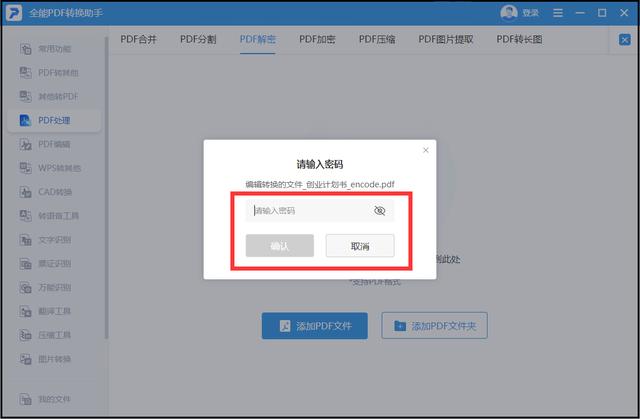
Task: Select the PDF解密 tab
Action: click(258, 39)
